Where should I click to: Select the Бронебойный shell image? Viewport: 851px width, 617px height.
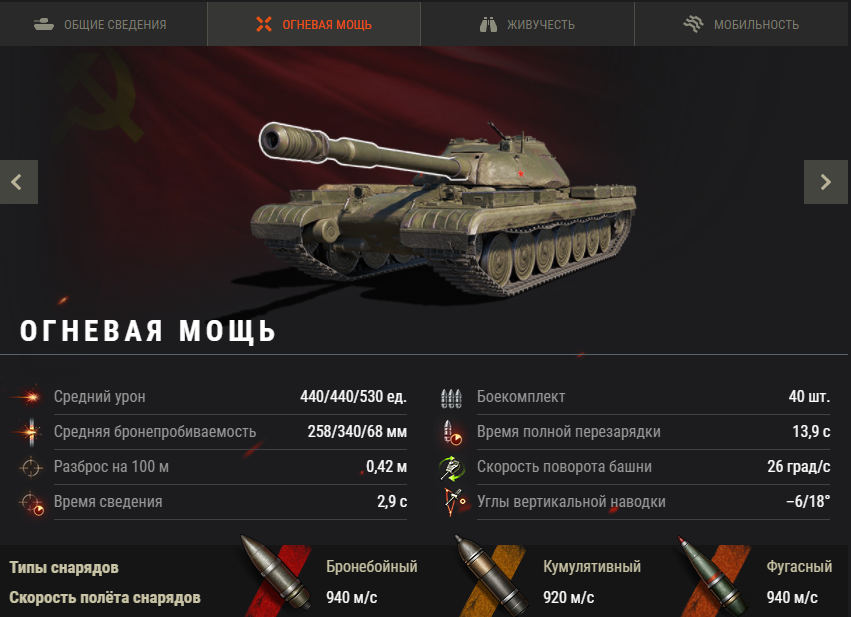pos(277,575)
